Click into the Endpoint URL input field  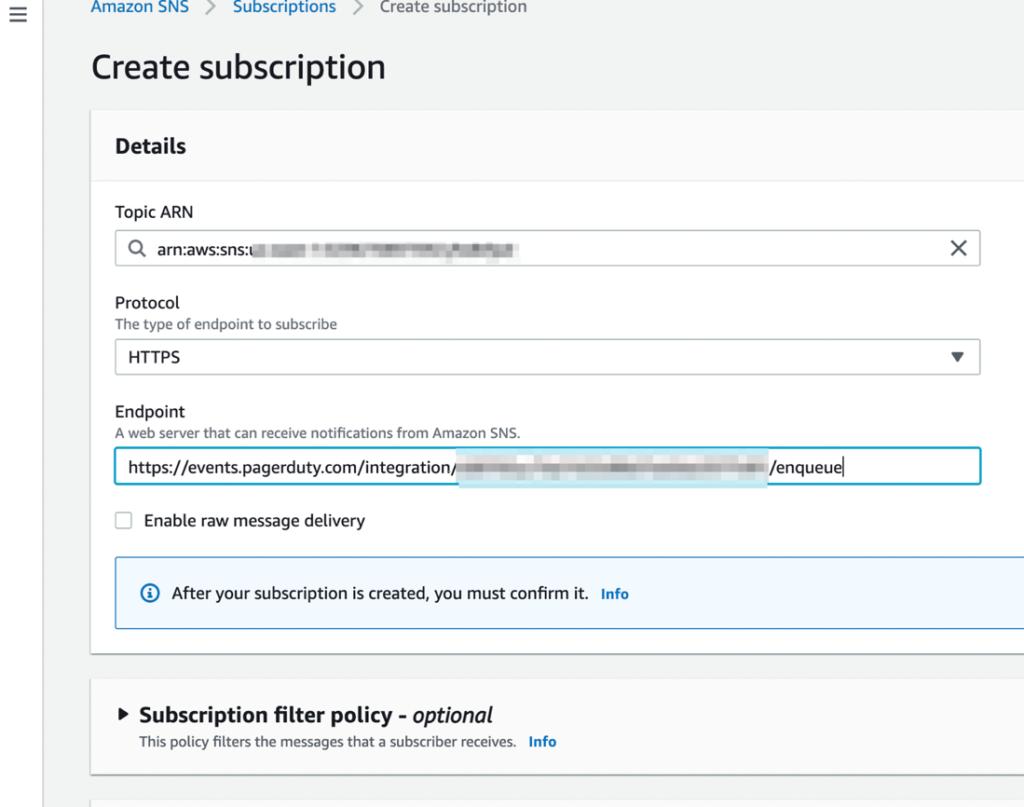click(548, 465)
